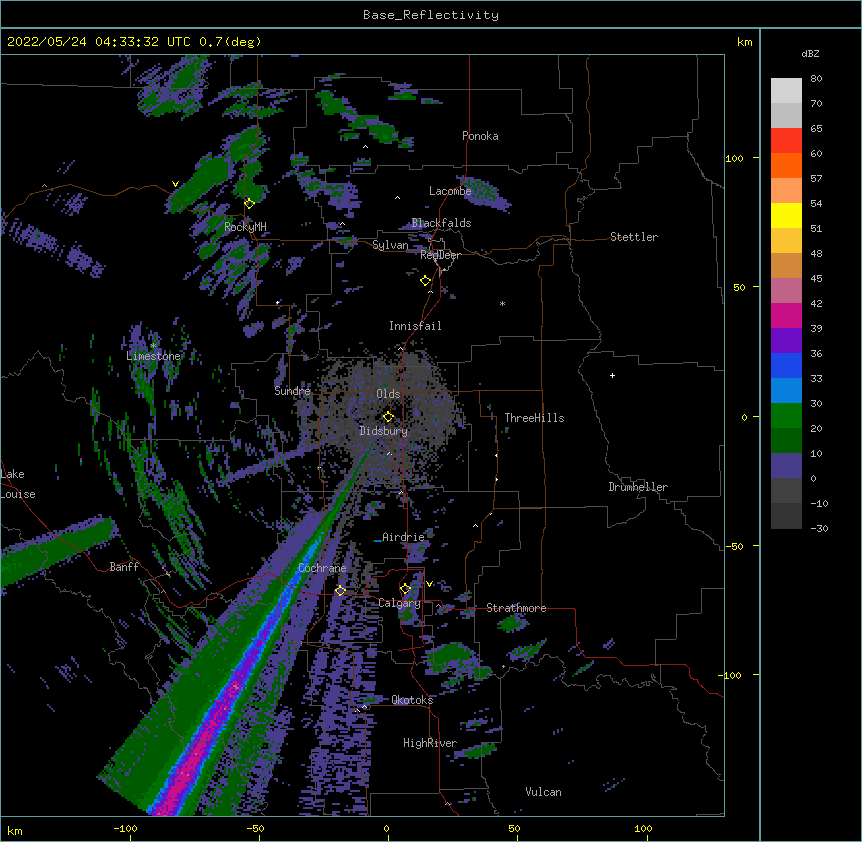Viewport: 862px width, 842px height.
Task: Click the Base_Reflectivity title text
Action: (x=431, y=15)
